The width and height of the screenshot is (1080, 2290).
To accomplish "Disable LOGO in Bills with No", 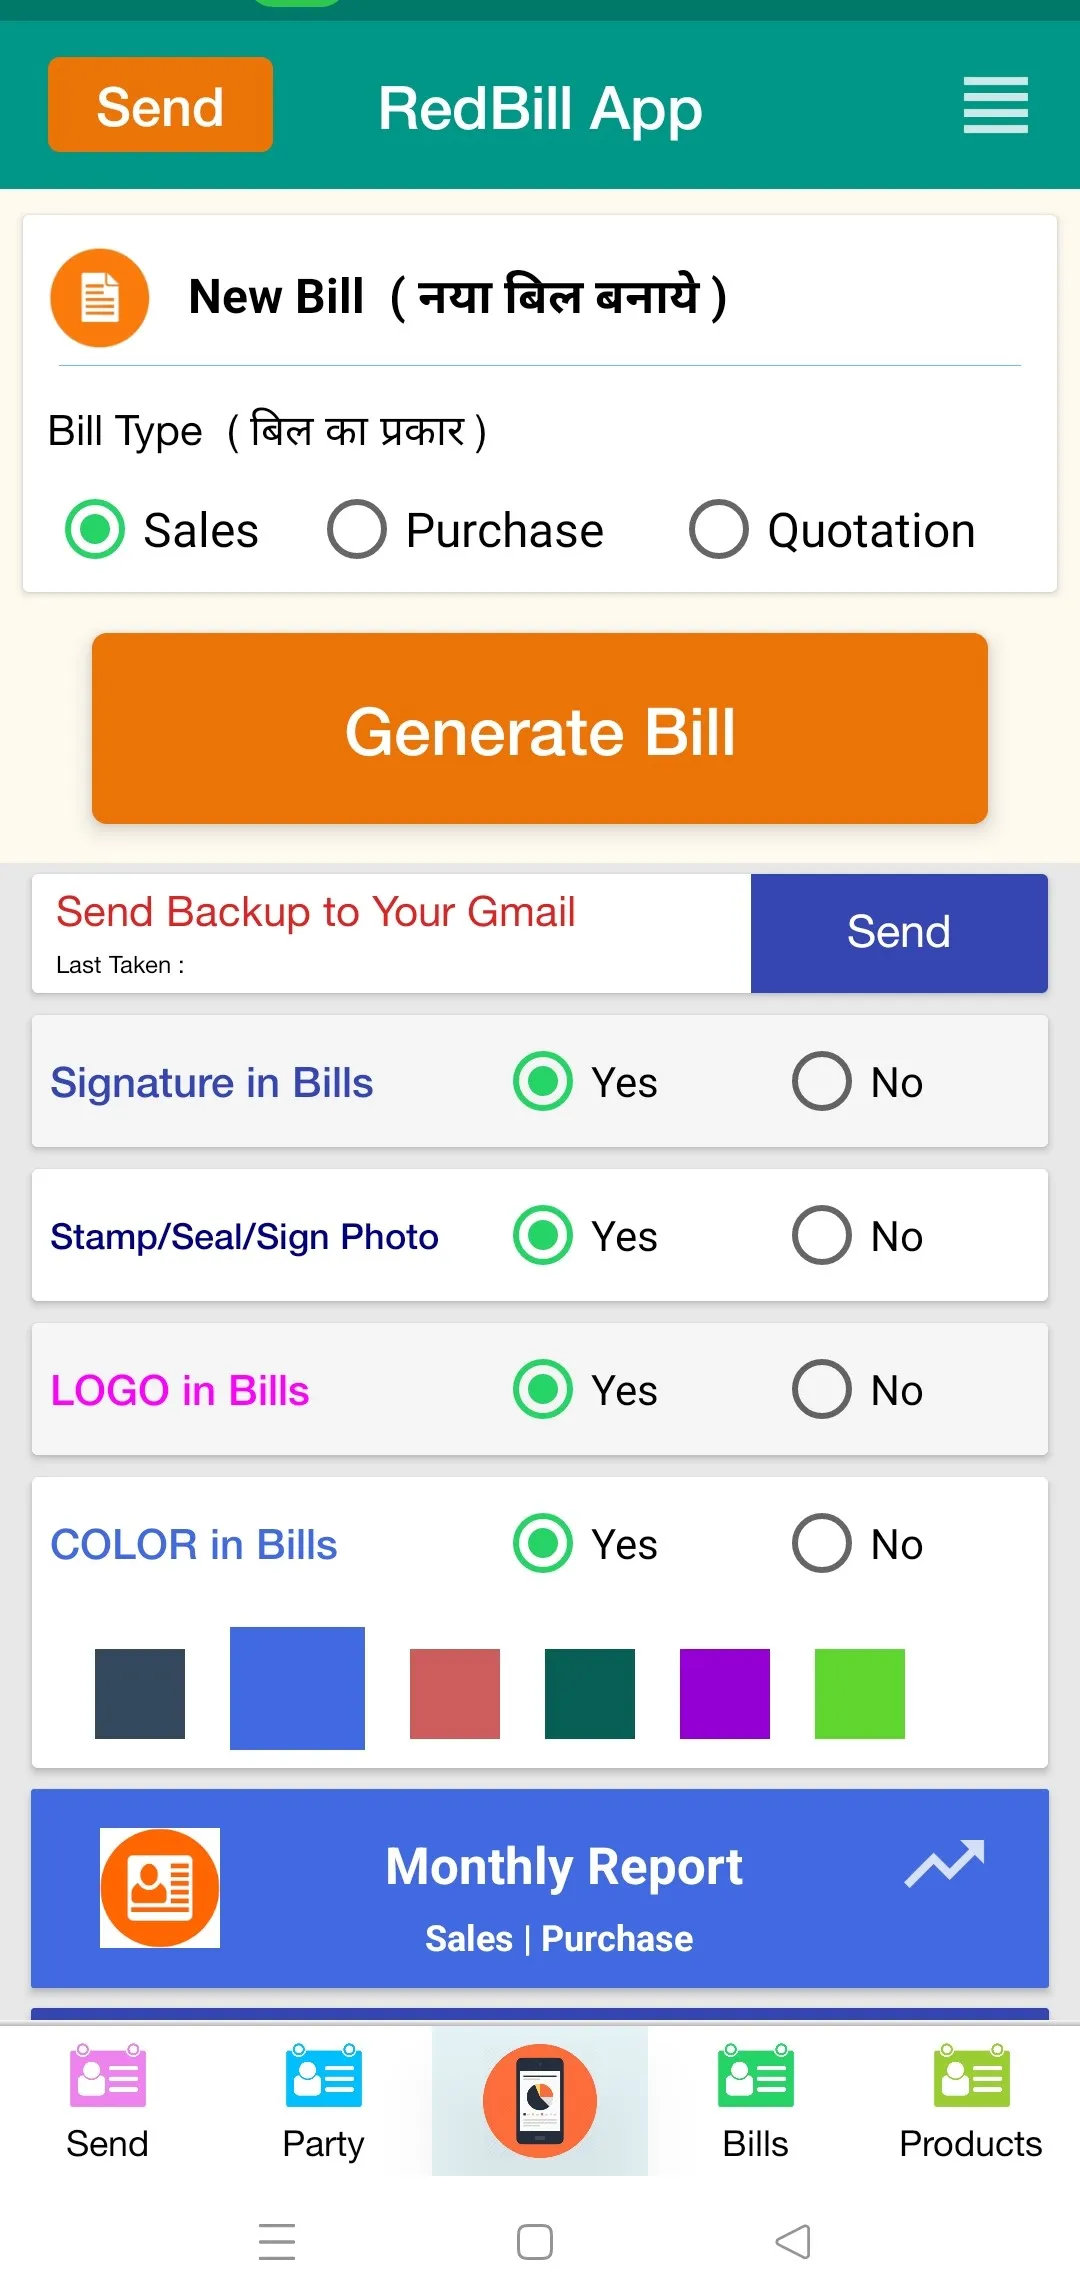I will 822,1389.
